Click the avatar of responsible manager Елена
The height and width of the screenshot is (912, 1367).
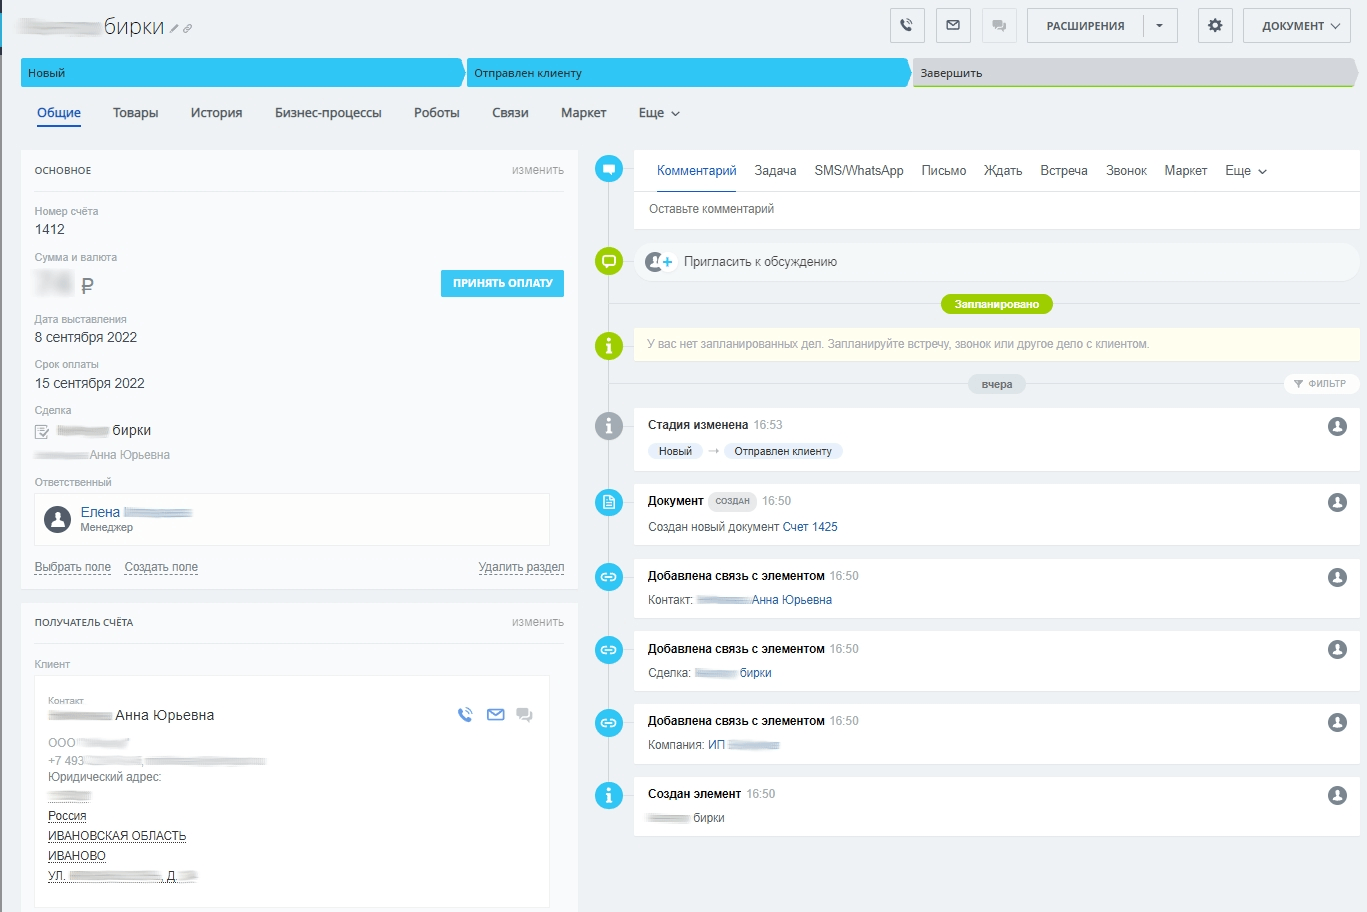pyautogui.click(x=58, y=518)
